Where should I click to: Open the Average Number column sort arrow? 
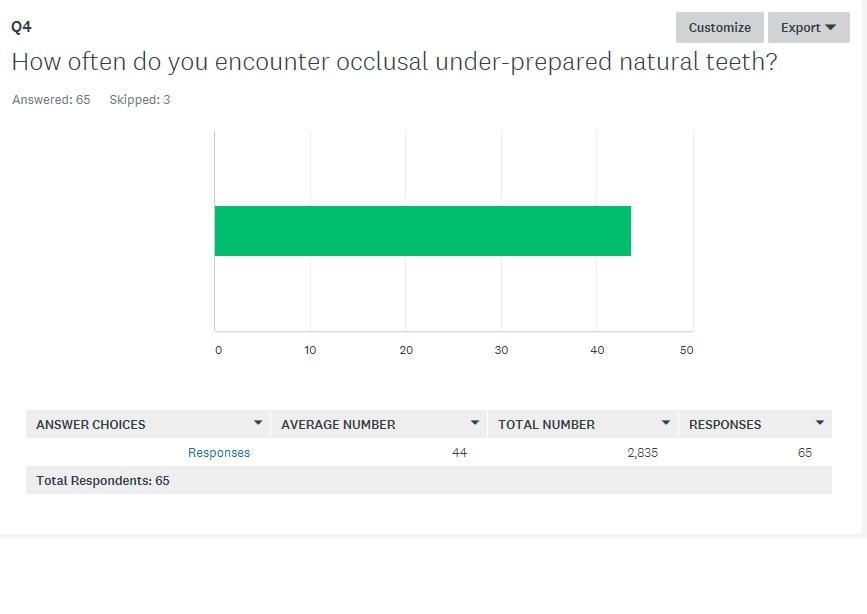click(475, 423)
